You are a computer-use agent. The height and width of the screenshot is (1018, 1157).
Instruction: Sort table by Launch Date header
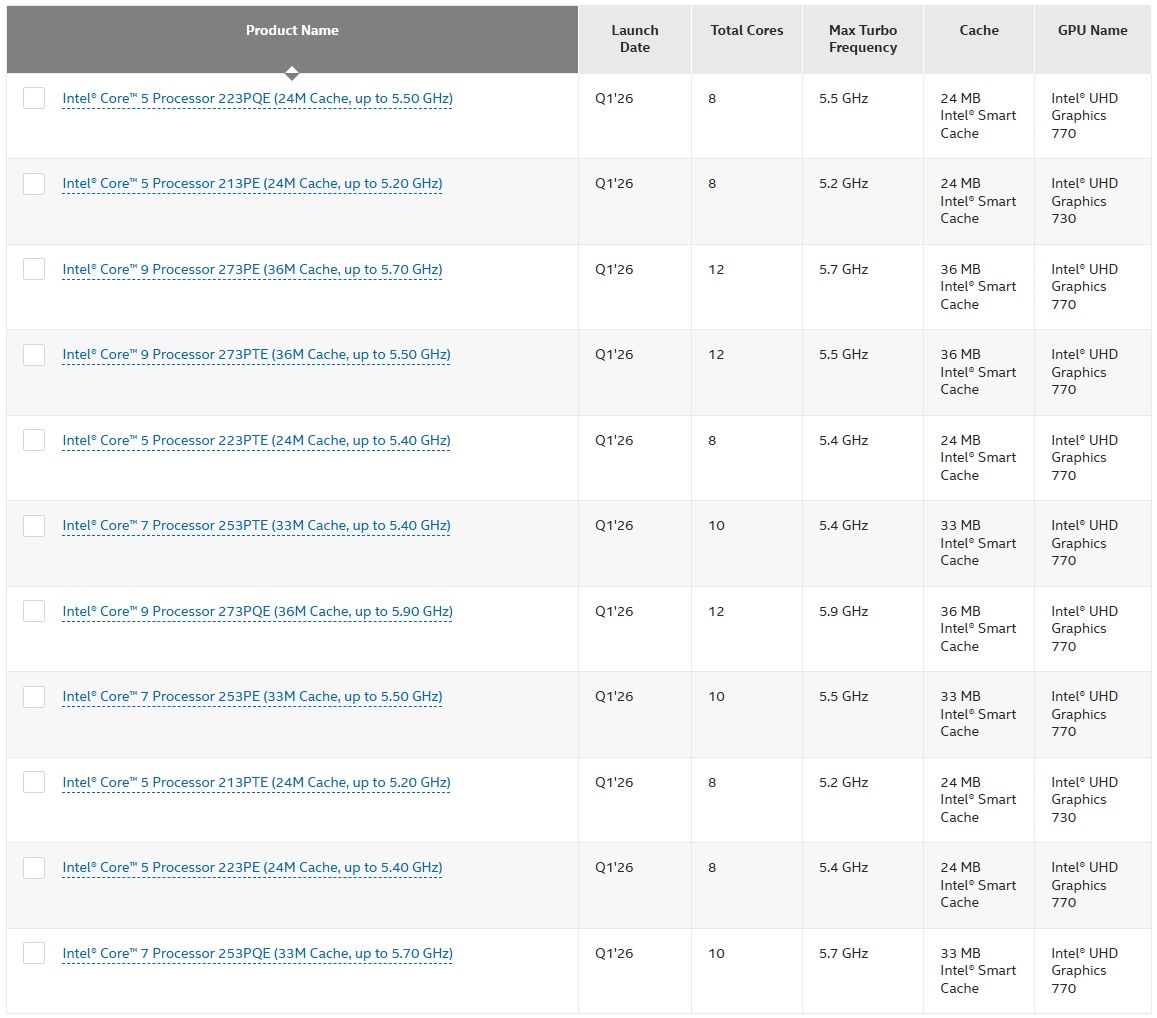(634, 39)
